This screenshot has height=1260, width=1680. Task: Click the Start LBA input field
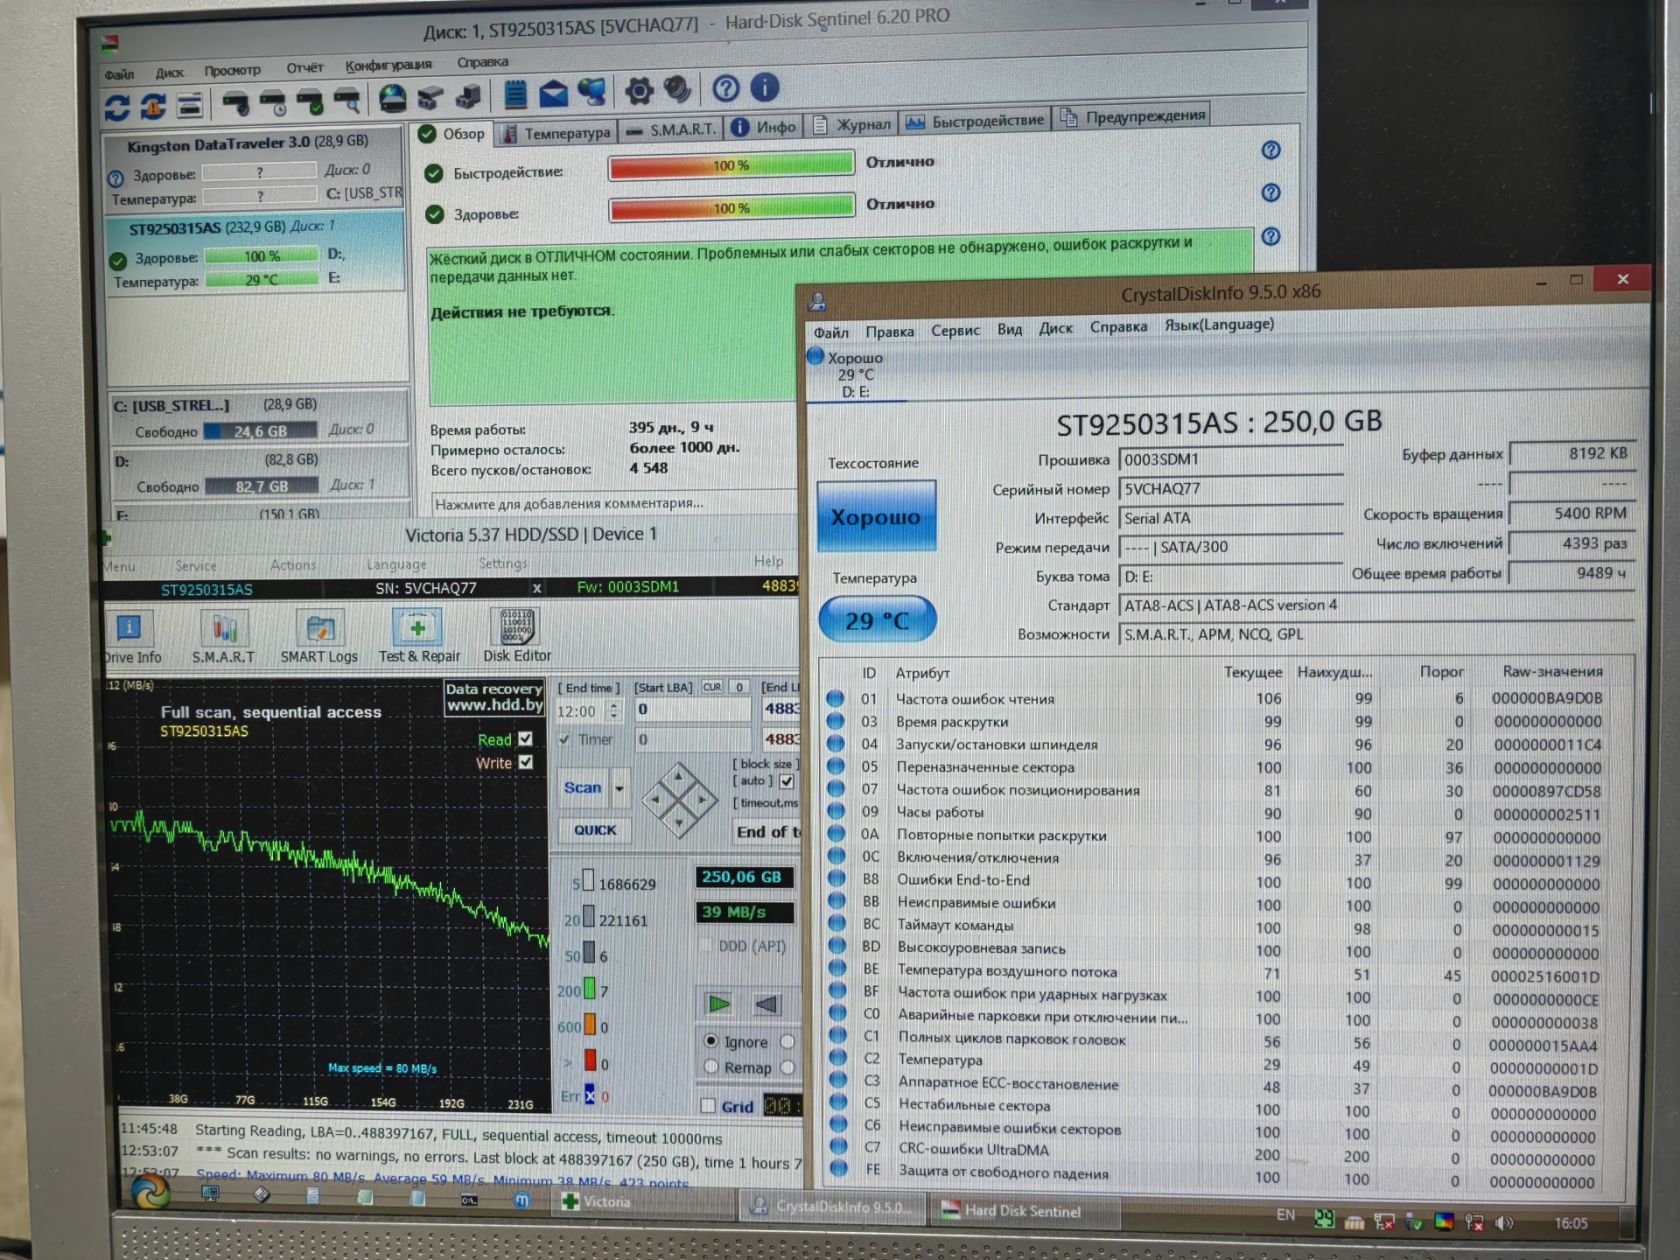tap(692, 709)
